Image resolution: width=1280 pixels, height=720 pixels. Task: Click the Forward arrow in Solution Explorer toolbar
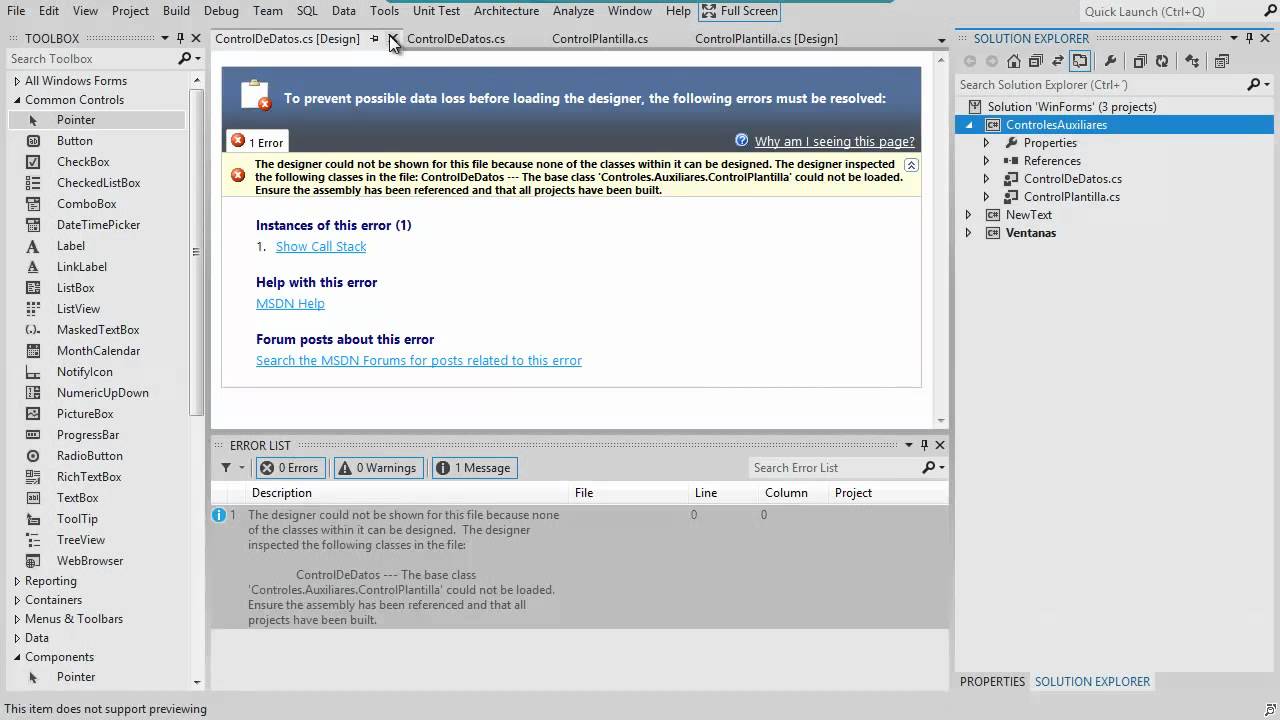(992, 61)
